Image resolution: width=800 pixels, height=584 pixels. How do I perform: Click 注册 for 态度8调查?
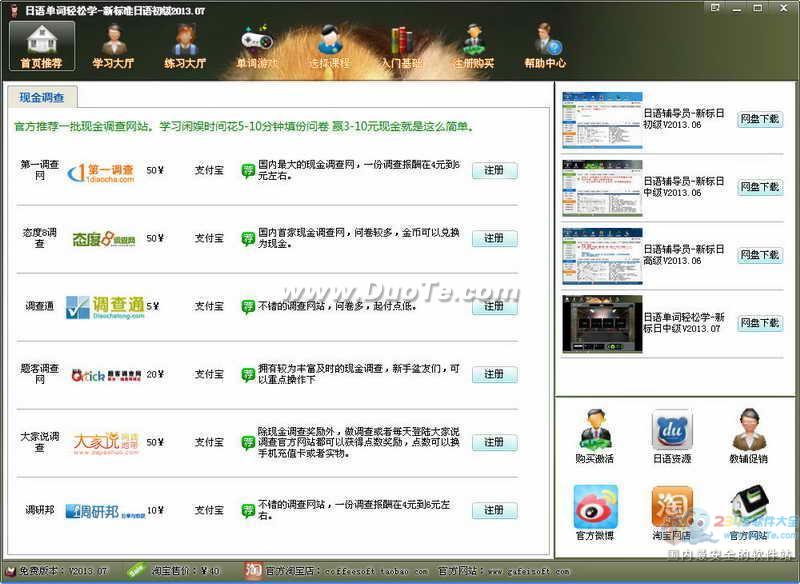[x=494, y=238]
